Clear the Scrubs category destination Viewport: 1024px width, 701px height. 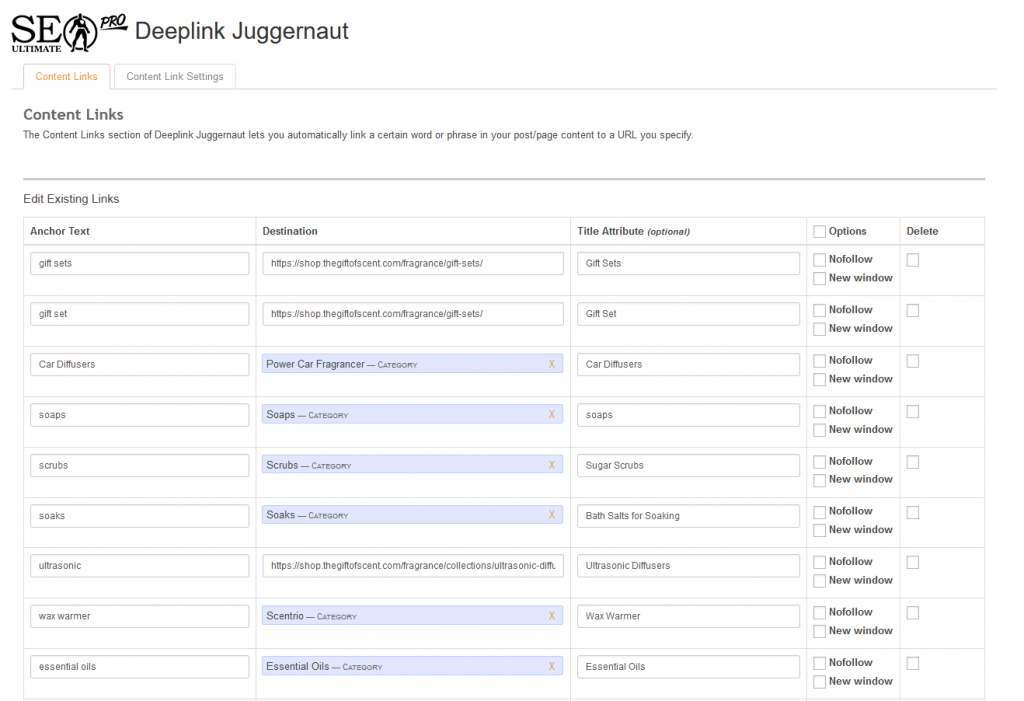(x=551, y=465)
